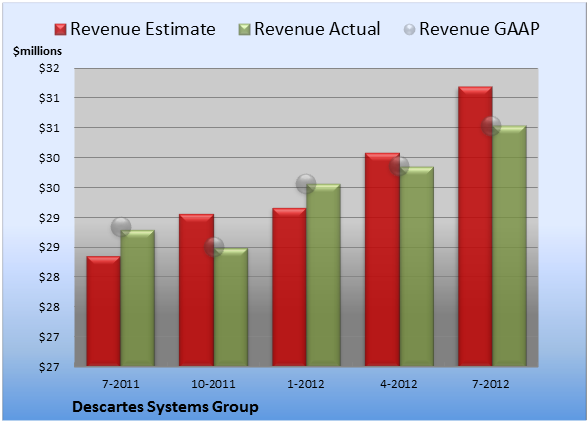The height and width of the screenshot is (422, 588).
Task: Click the gray Revenue GAAP legend marker
Action: [x=409, y=29]
